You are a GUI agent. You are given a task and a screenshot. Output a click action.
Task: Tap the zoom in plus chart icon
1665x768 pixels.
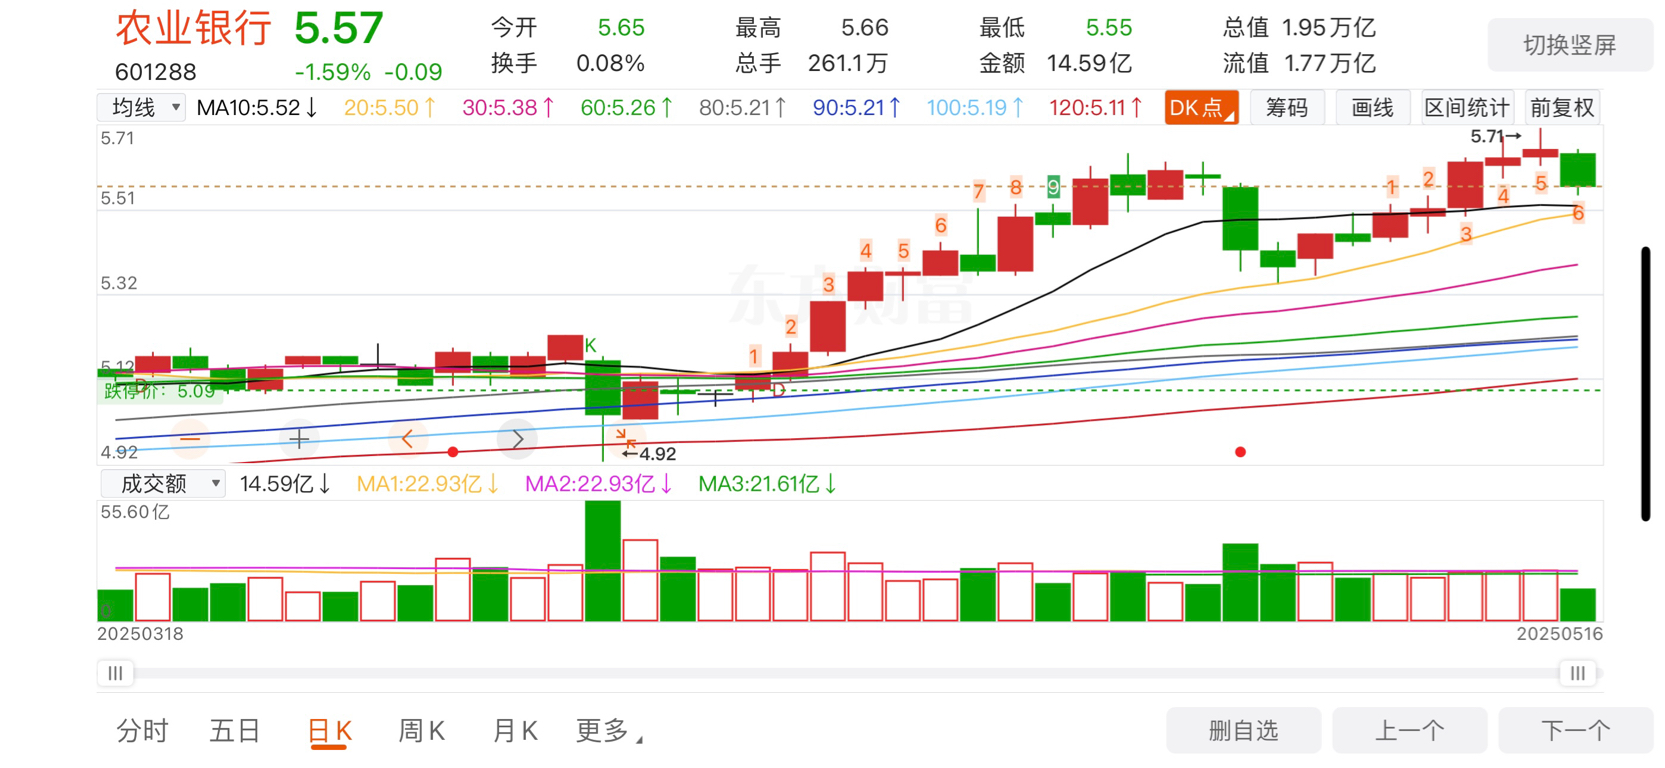[299, 439]
